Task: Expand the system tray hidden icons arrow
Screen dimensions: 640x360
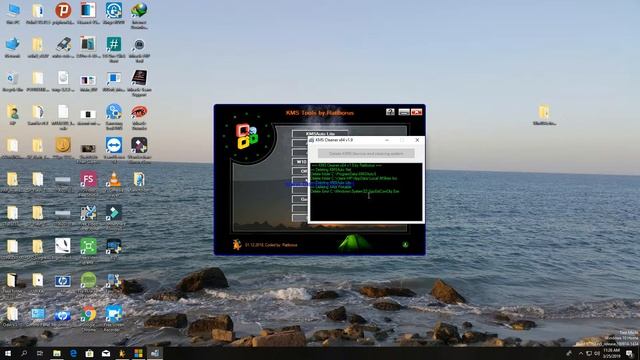Action: [x=581, y=353]
